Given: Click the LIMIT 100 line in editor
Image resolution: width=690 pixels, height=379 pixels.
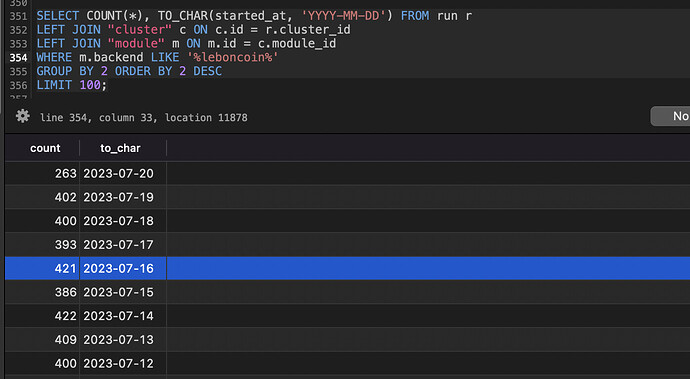Looking at the screenshot, I should point(71,85).
